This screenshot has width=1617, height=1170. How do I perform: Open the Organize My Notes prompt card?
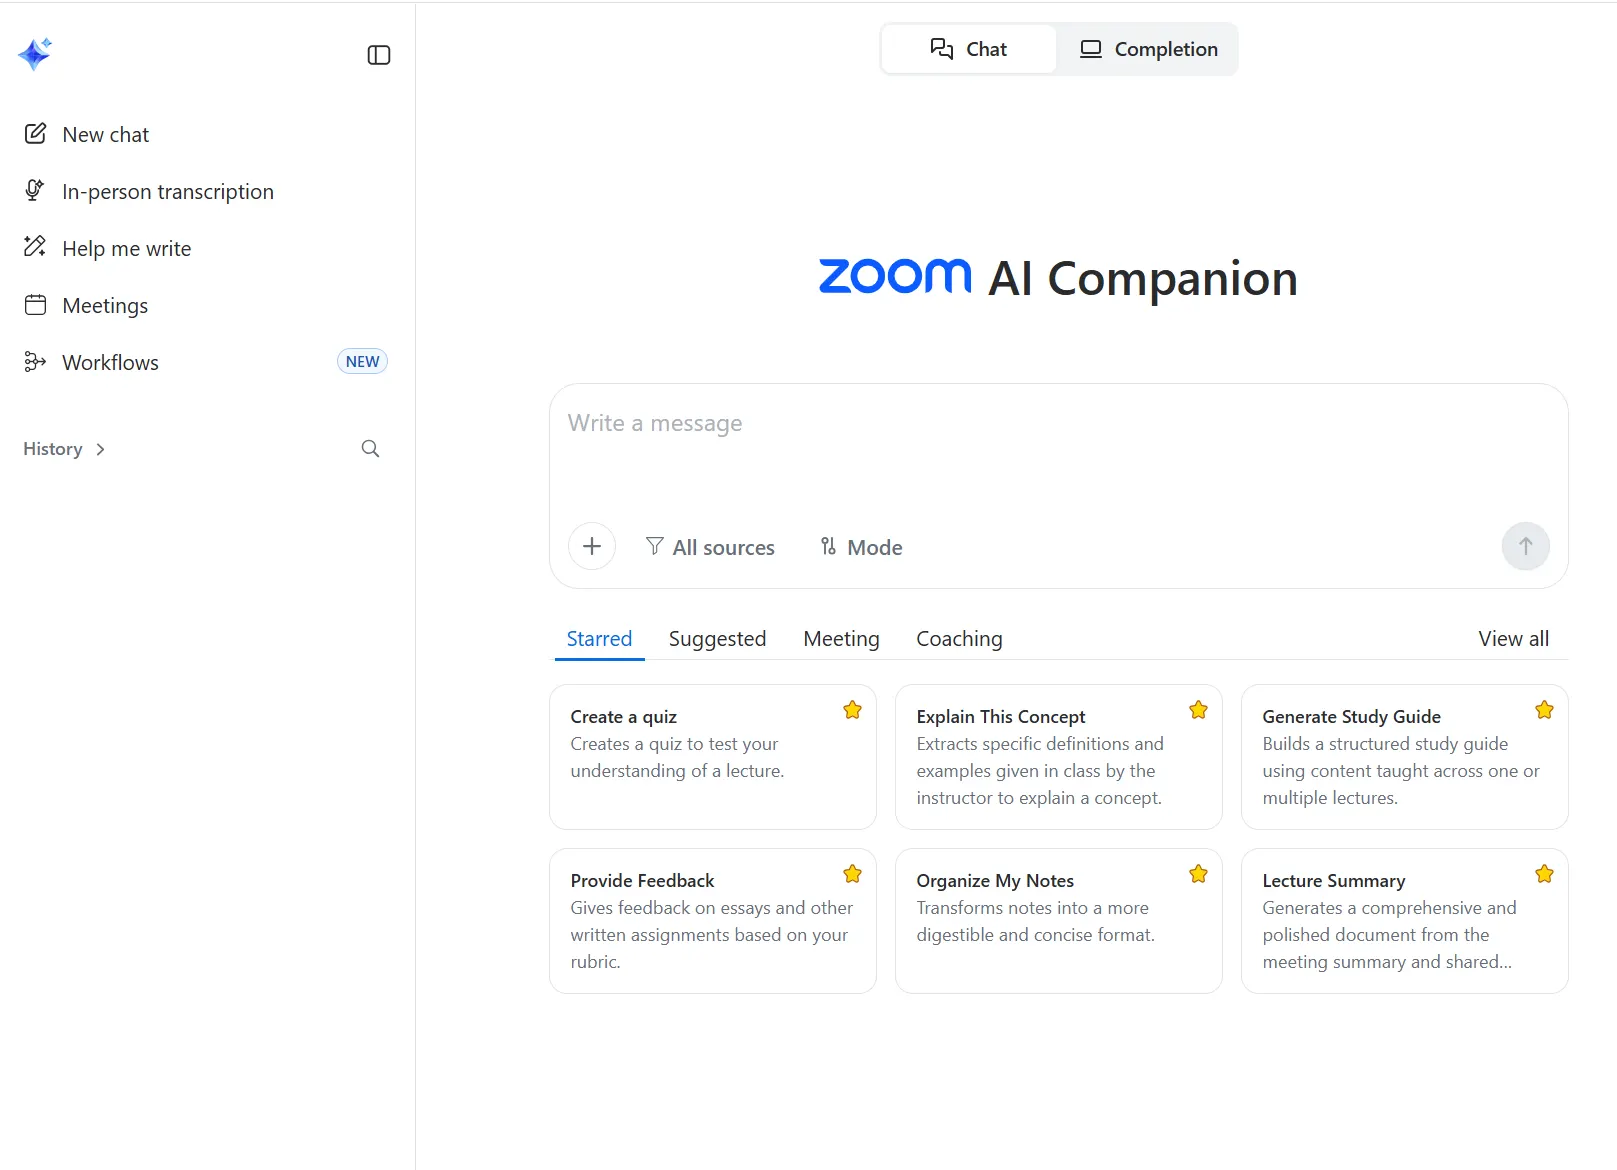[1059, 921]
